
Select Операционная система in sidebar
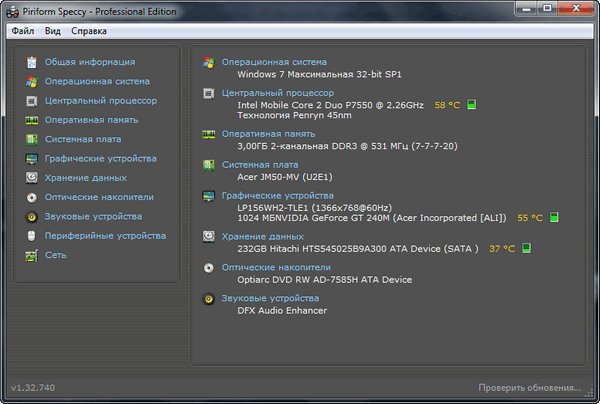point(97,81)
